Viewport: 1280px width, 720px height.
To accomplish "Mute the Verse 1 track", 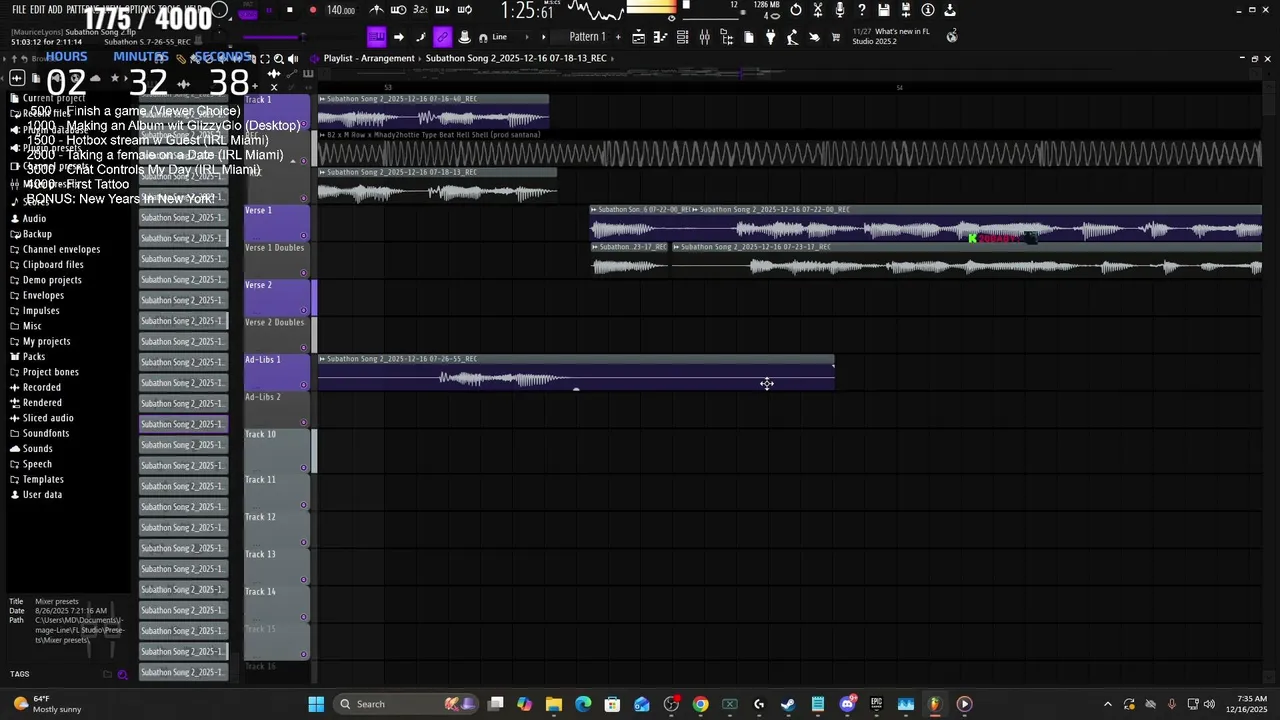I will tap(304, 235).
